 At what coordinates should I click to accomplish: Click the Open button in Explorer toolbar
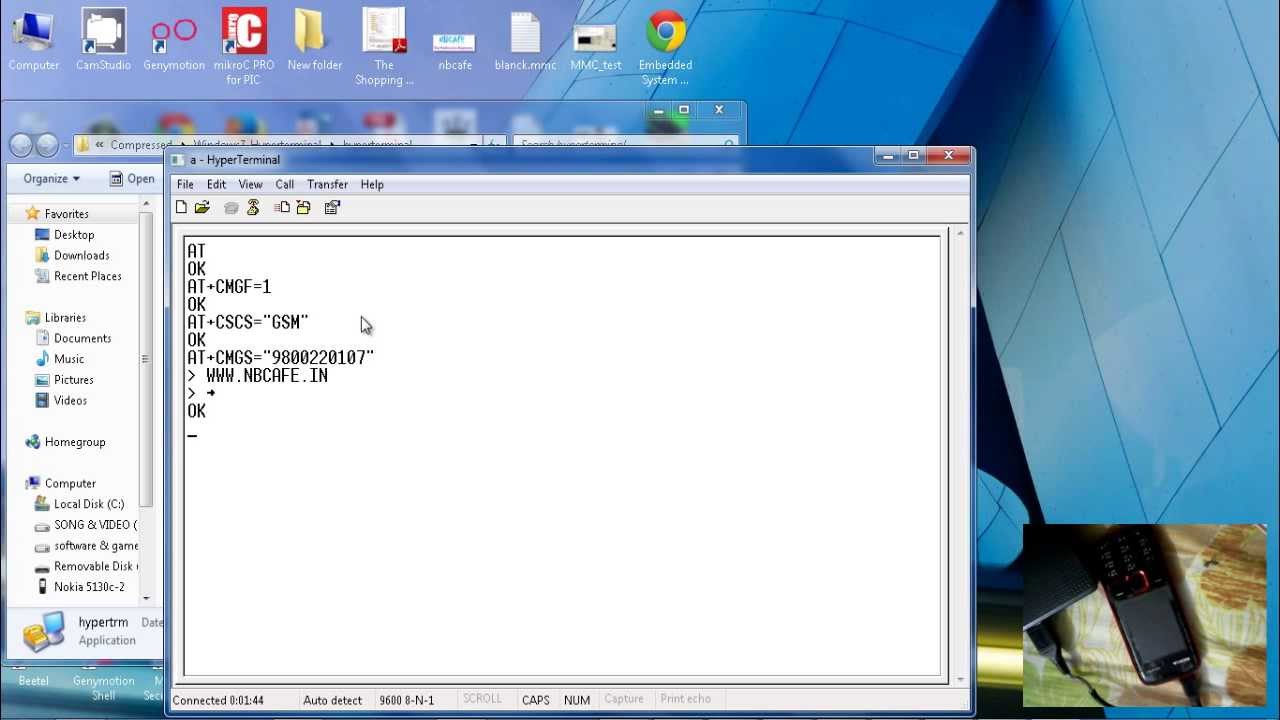132,178
